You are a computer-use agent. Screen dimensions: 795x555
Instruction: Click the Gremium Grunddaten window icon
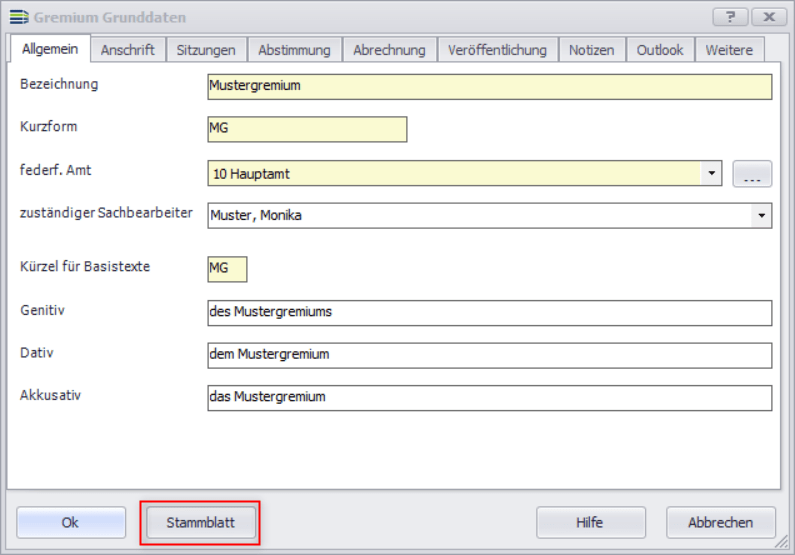(x=19, y=17)
